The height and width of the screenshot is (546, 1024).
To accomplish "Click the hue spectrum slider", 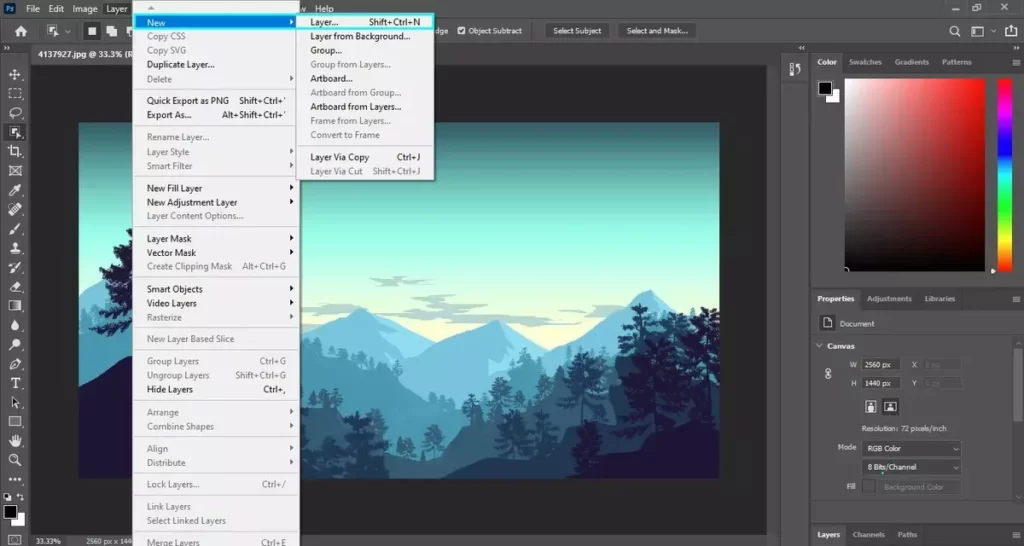I will tap(1005, 174).
